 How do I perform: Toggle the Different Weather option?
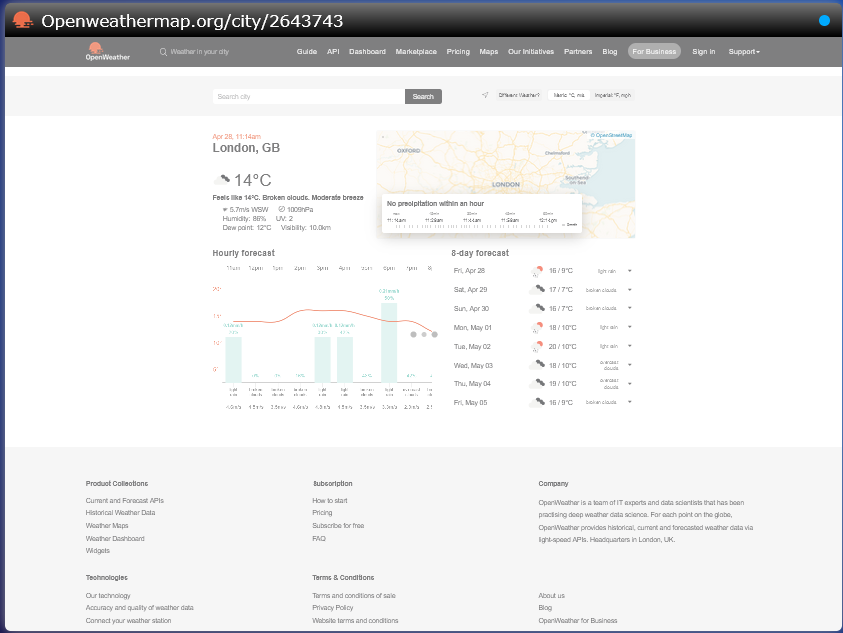521,96
